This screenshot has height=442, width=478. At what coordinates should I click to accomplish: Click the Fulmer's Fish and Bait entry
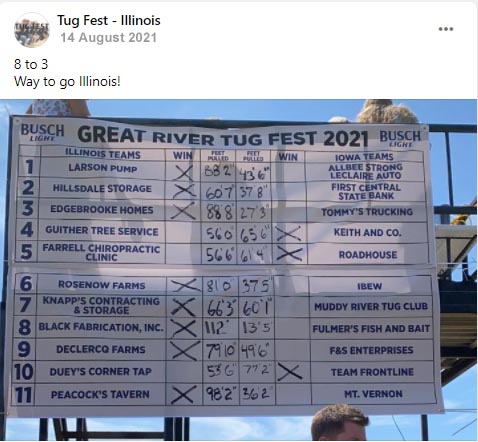pos(371,329)
